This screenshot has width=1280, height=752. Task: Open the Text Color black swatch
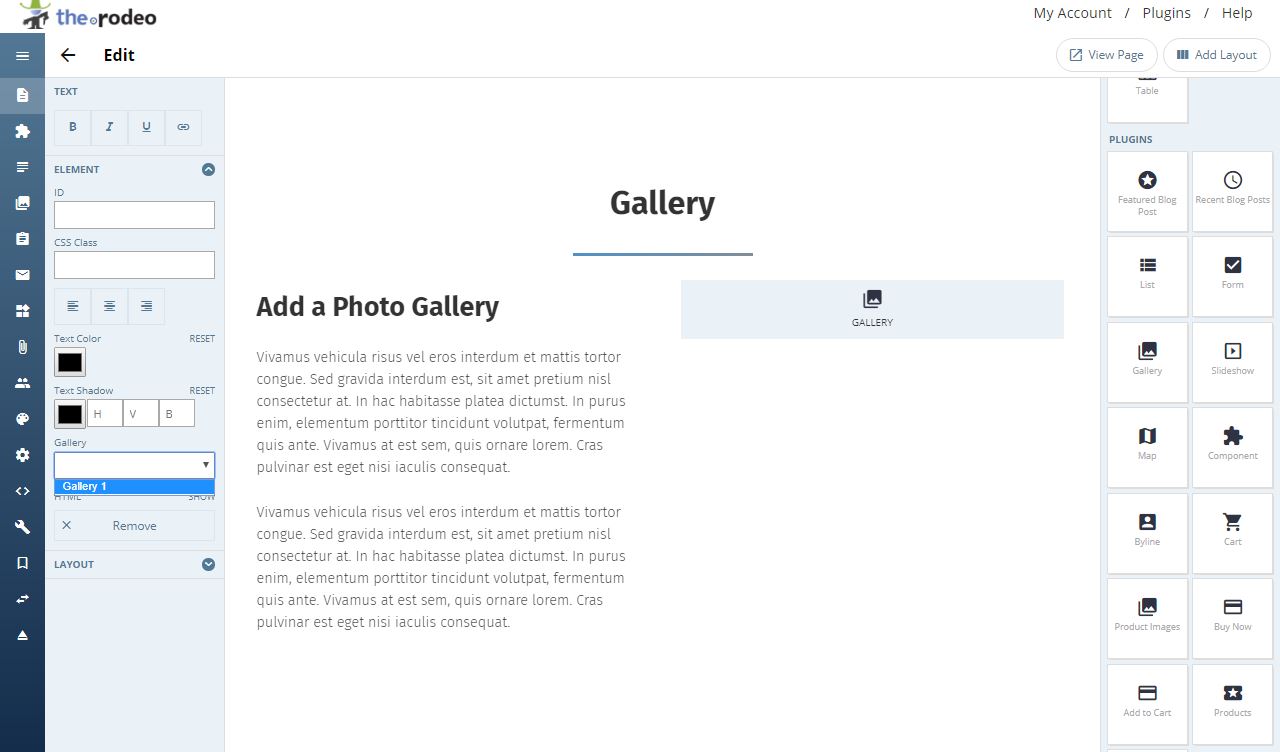click(70, 362)
